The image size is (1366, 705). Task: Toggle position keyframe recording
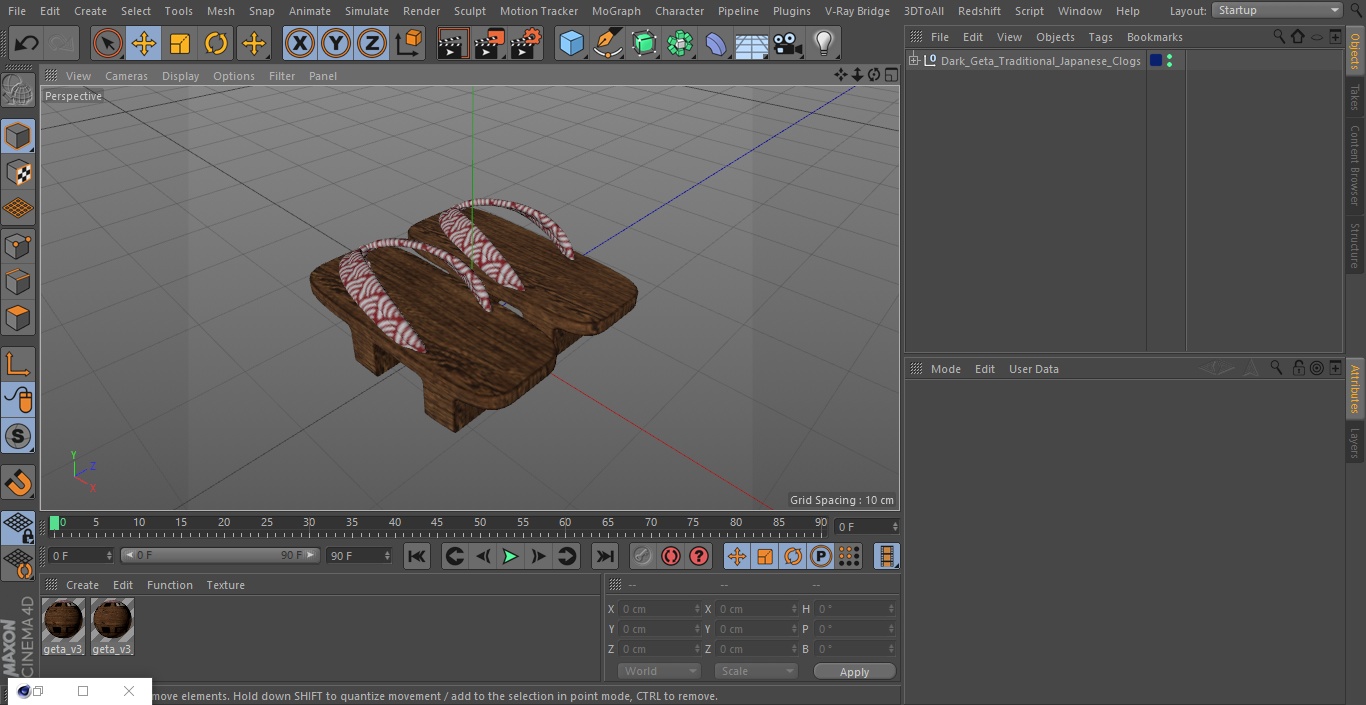point(737,556)
